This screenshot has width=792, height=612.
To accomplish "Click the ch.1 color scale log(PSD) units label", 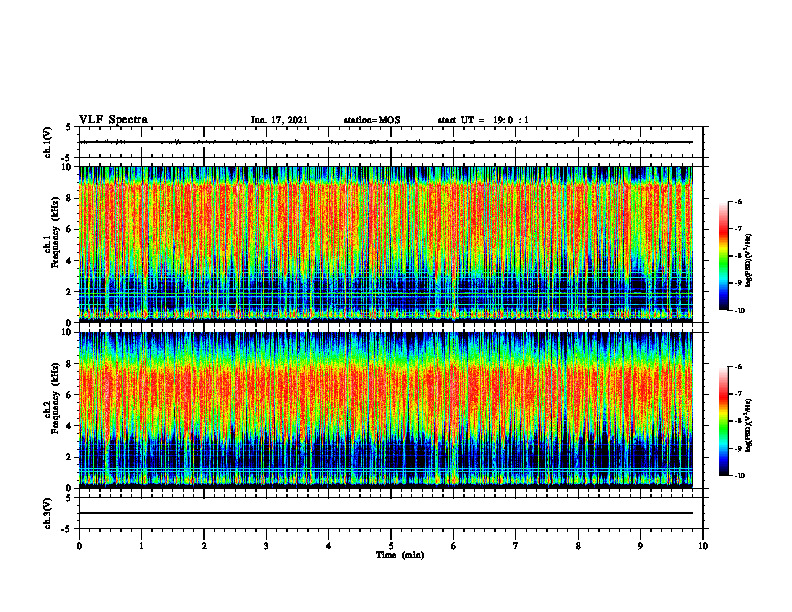I will (x=749, y=261).
